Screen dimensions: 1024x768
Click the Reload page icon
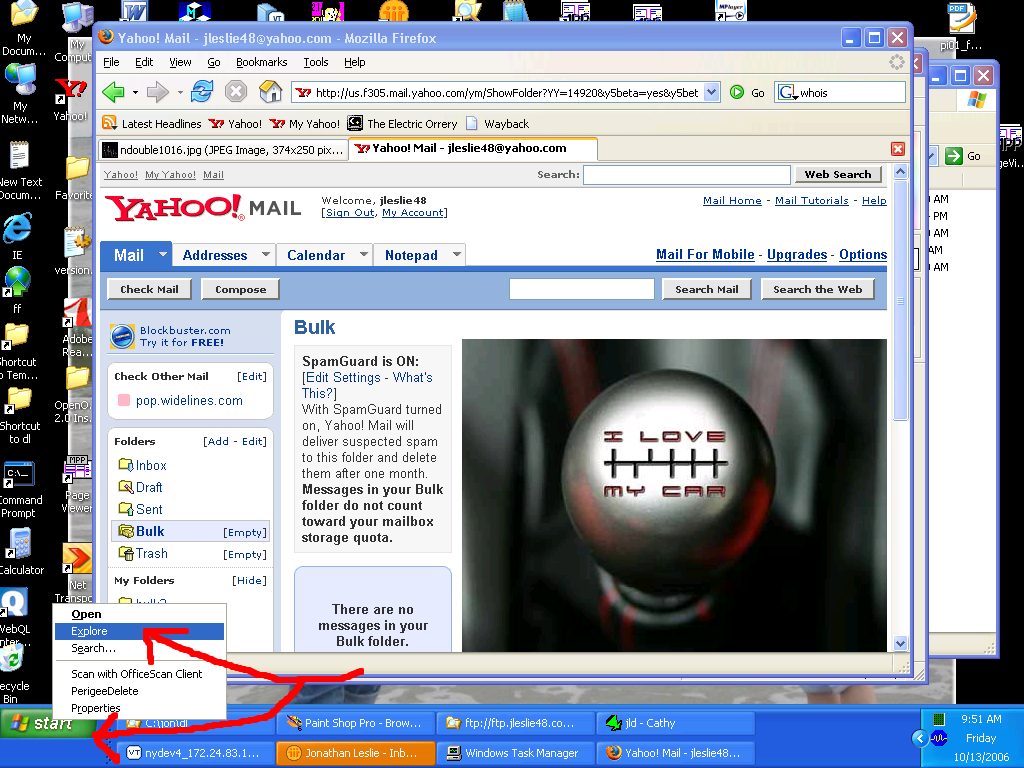click(202, 92)
